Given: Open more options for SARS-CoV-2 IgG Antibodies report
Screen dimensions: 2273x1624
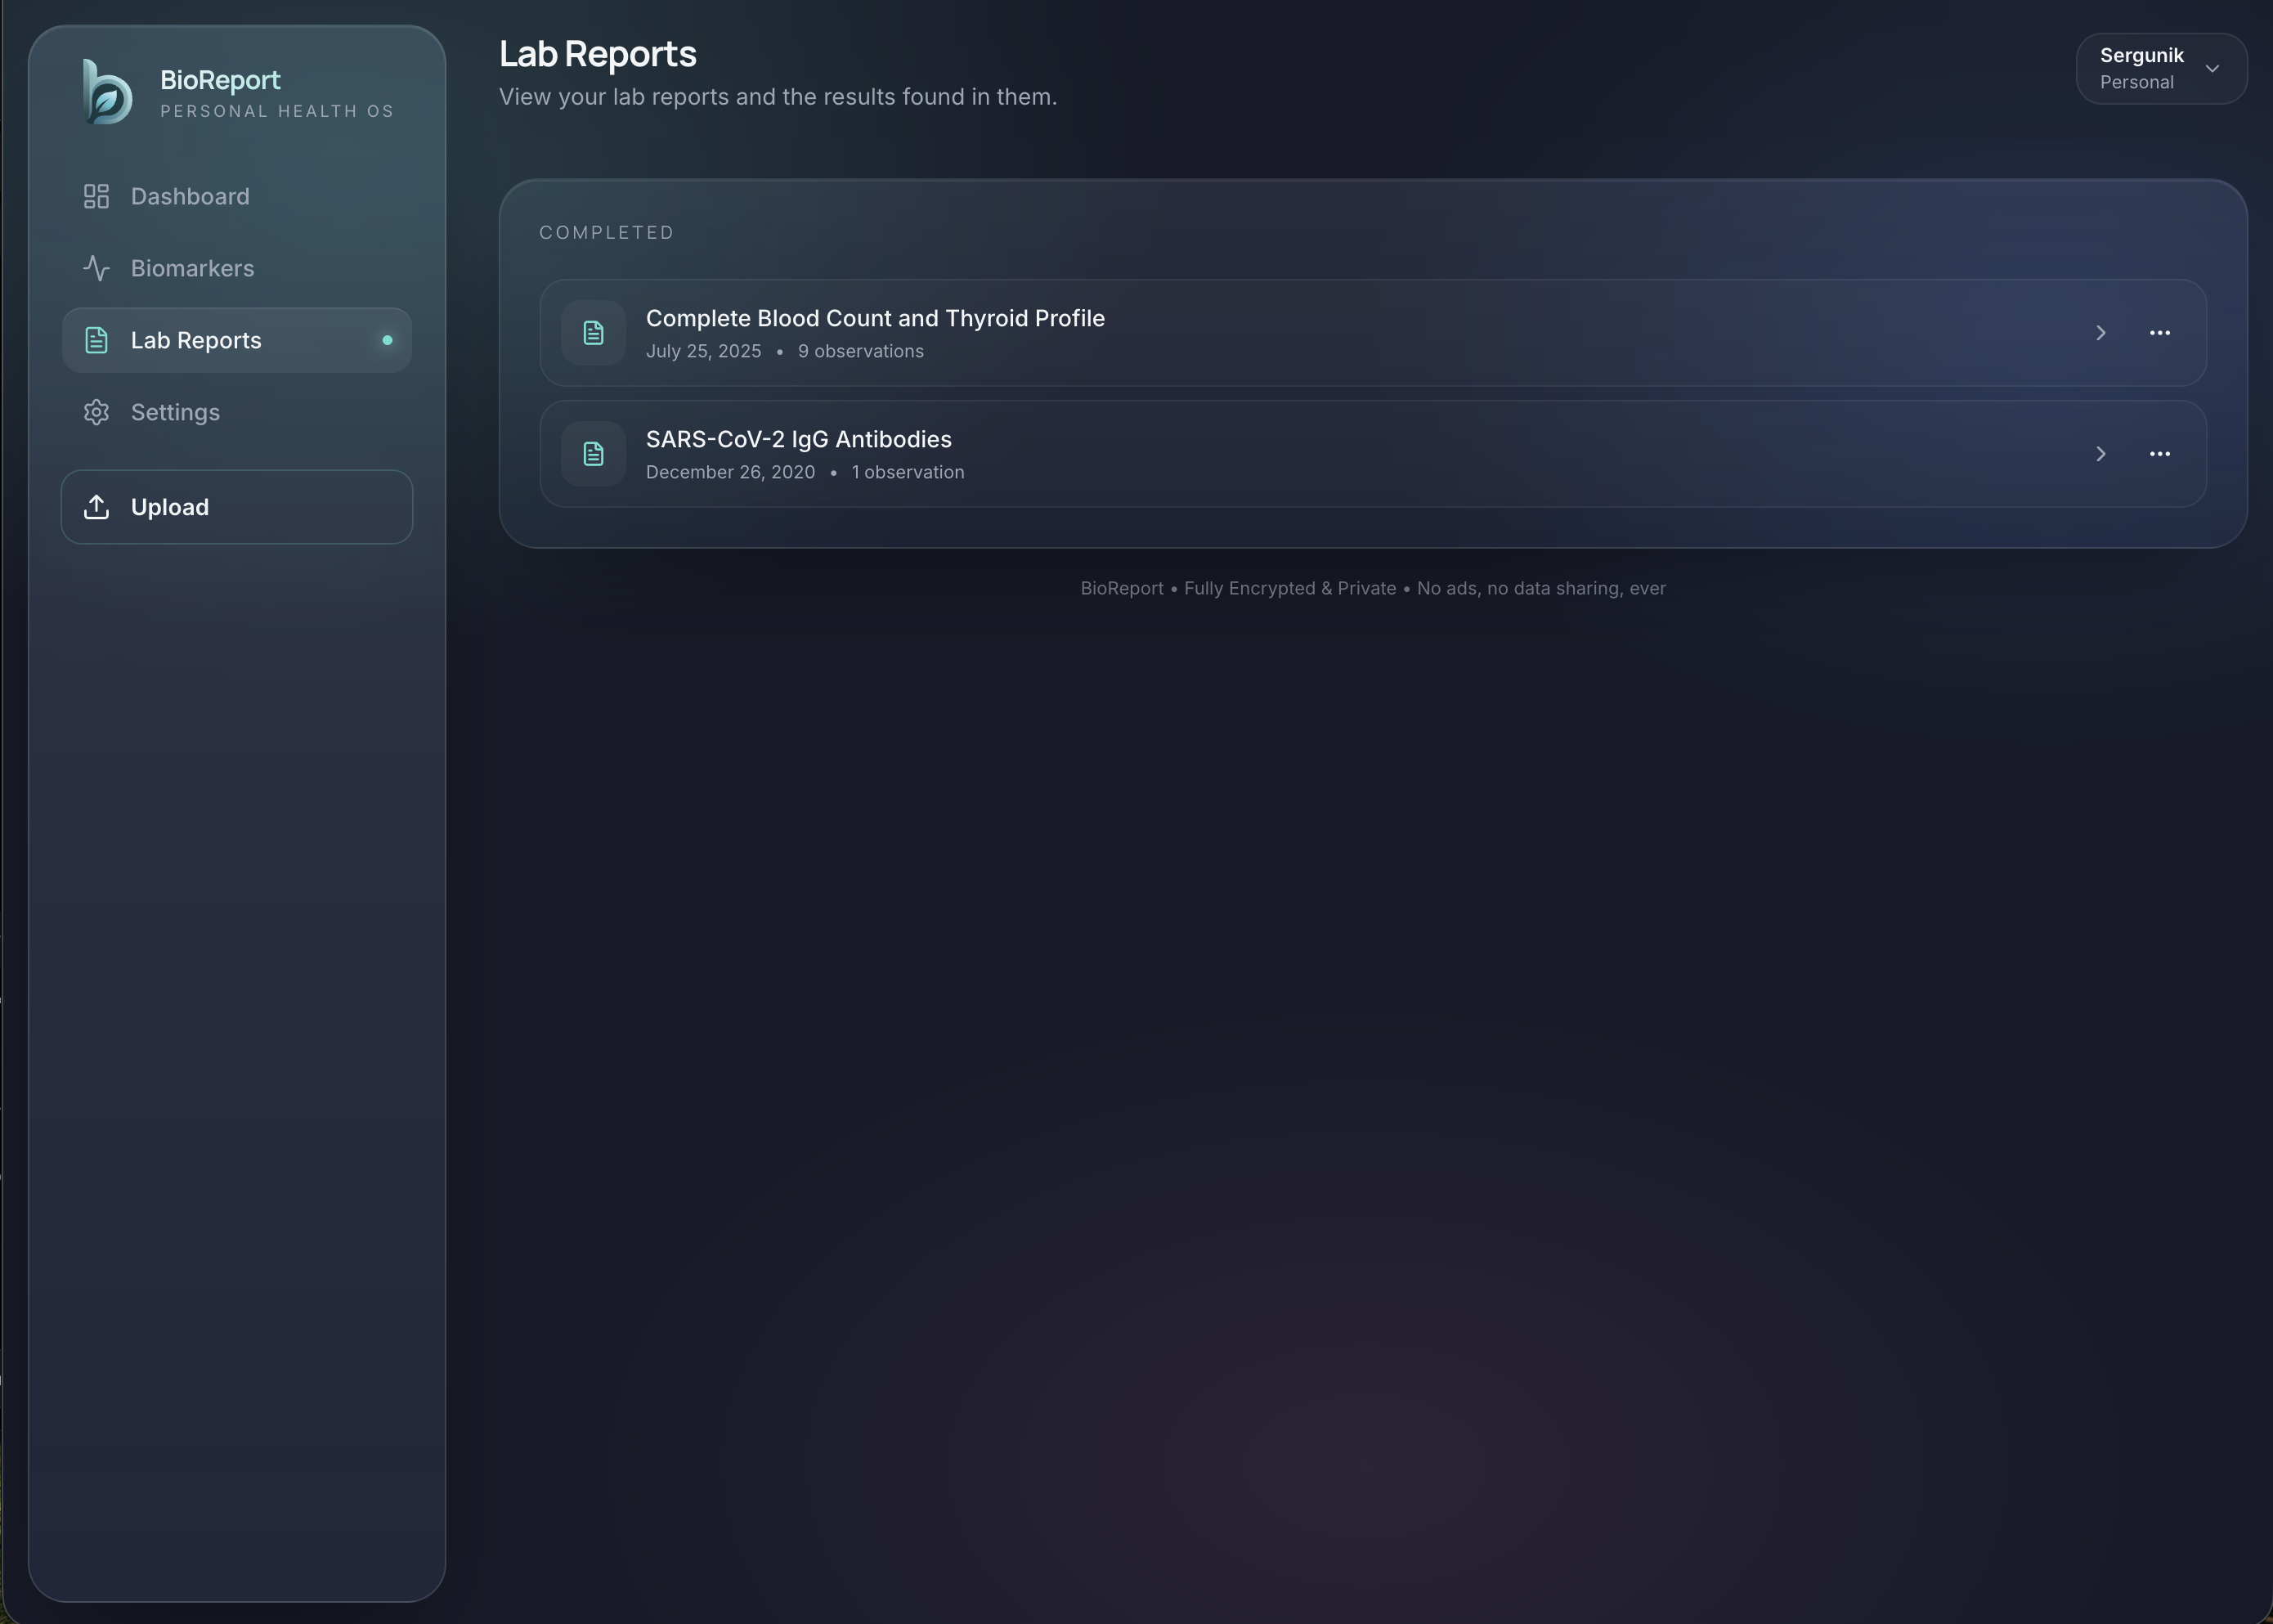Looking at the screenshot, I should coord(2160,454).
